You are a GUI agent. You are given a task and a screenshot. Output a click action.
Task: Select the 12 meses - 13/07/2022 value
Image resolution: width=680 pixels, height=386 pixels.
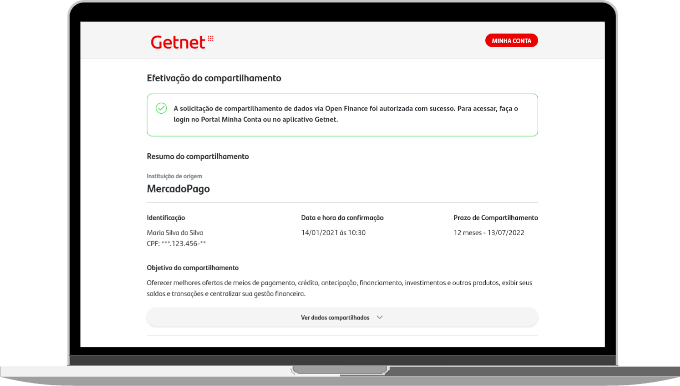tap(489, 232)
